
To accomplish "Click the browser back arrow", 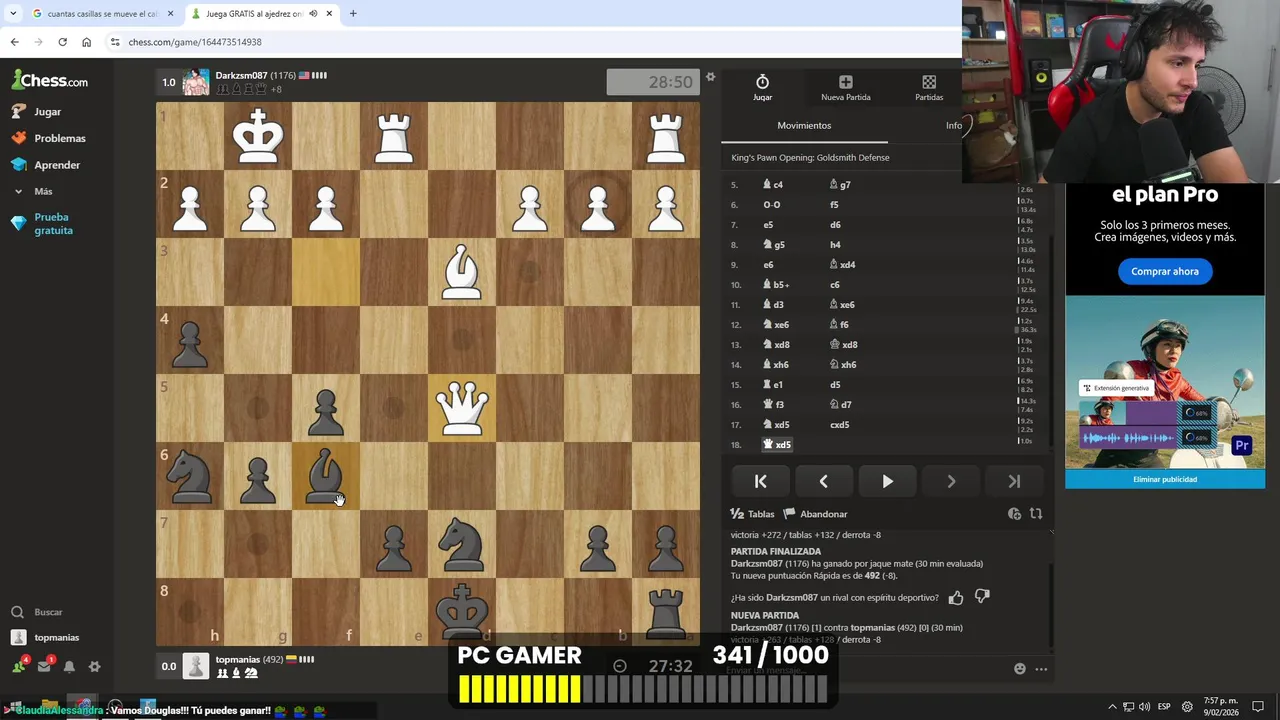I will click(x=14, y=42).
